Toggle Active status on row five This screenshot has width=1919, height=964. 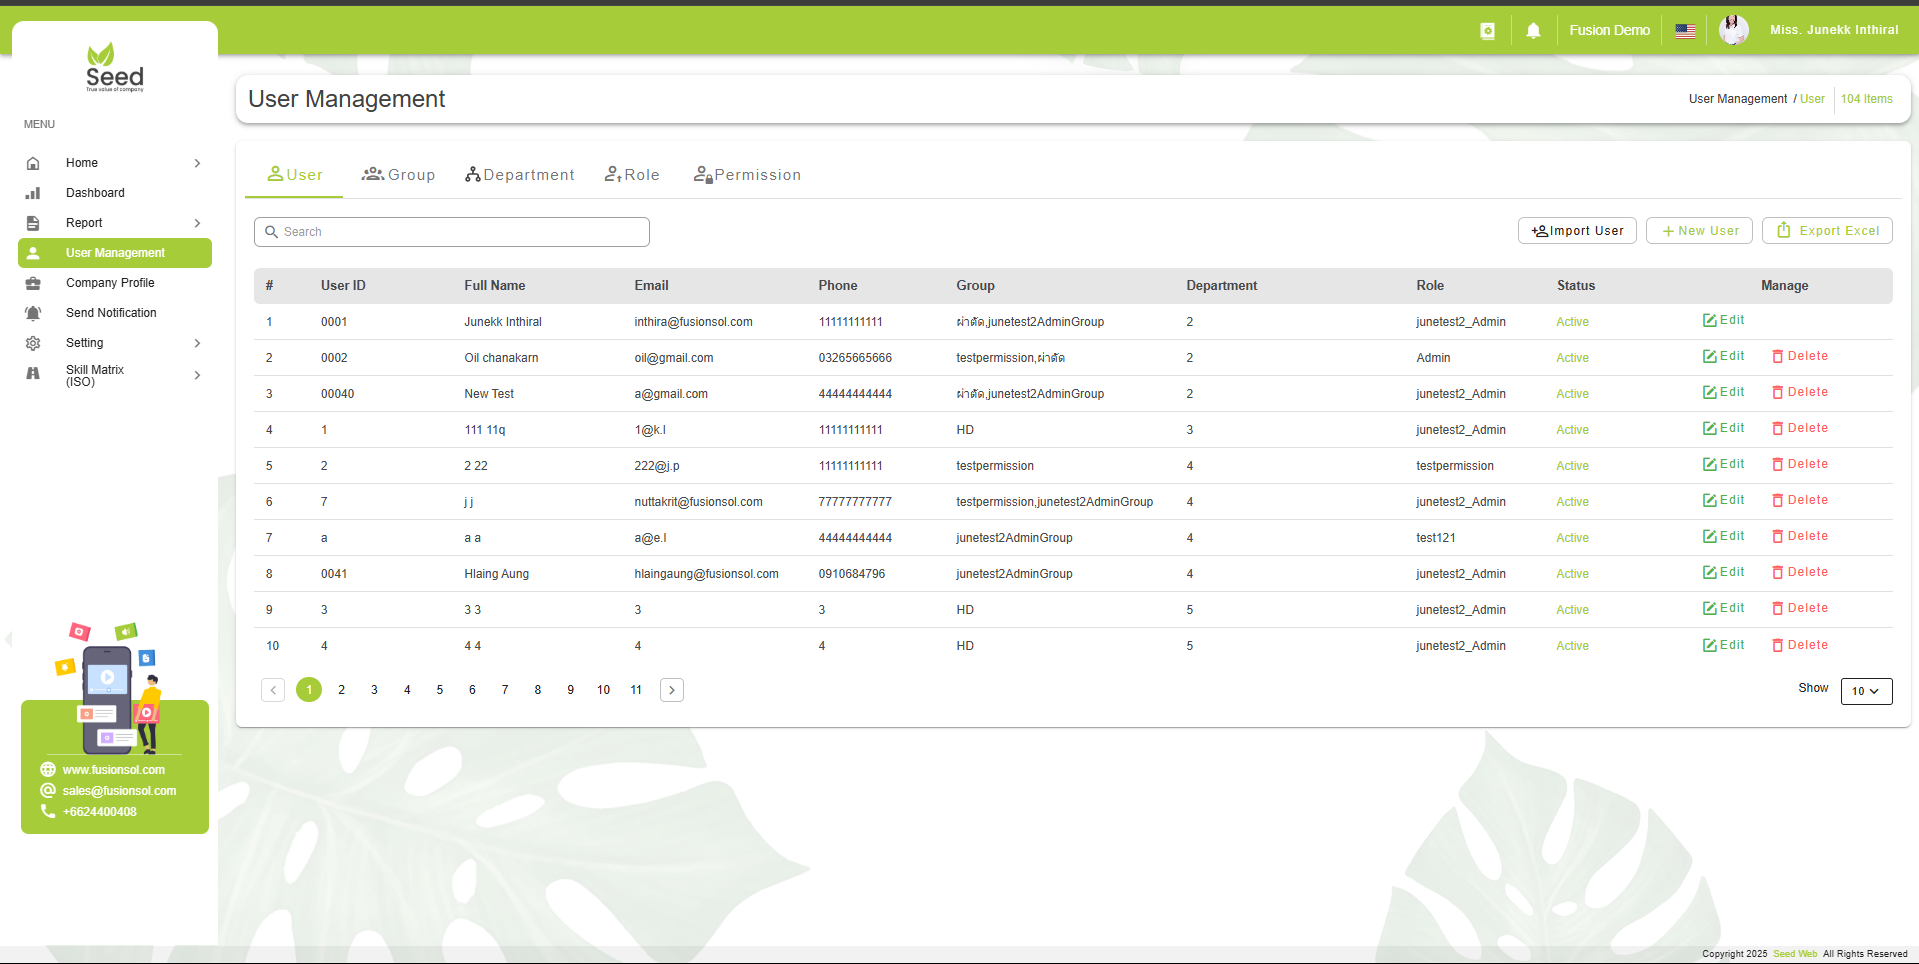pyautogui.click(x=1571, y=465)
